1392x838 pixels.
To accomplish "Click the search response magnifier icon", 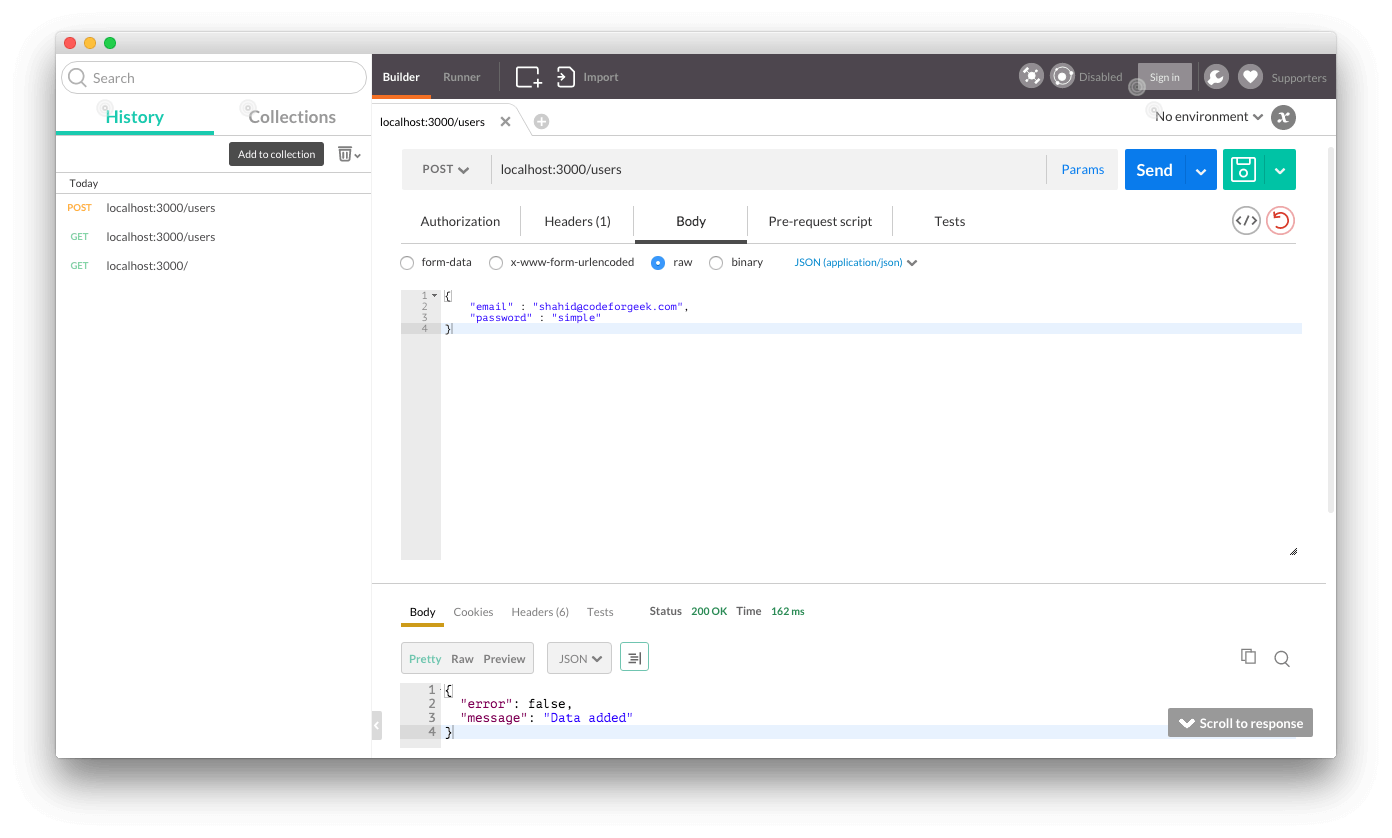I will (1281, 658).
